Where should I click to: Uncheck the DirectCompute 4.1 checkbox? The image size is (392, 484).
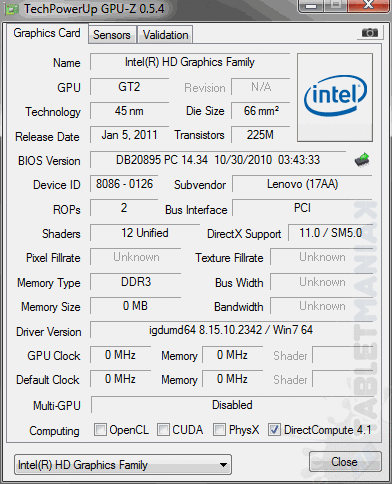tap(274, 429)
